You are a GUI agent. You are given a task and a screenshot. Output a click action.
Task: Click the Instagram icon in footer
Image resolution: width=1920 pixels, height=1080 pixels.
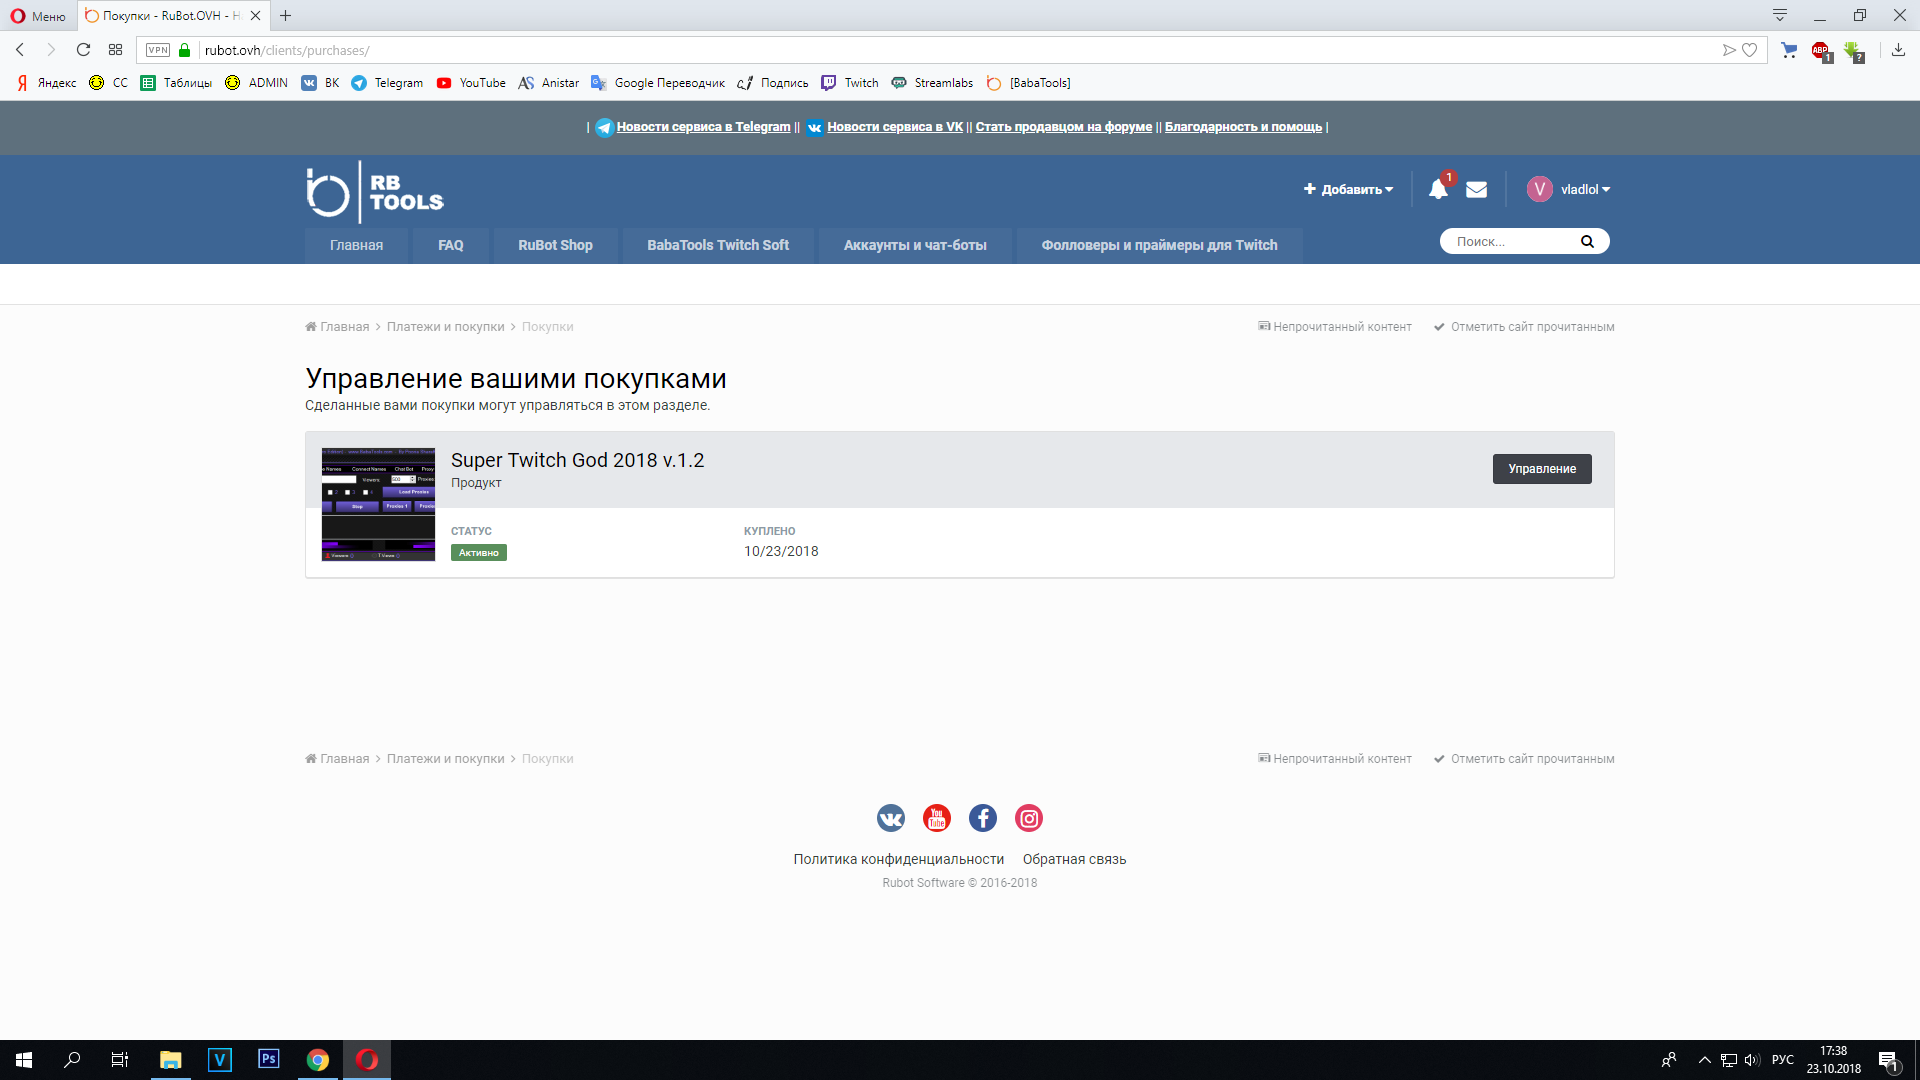[1028, 818]
